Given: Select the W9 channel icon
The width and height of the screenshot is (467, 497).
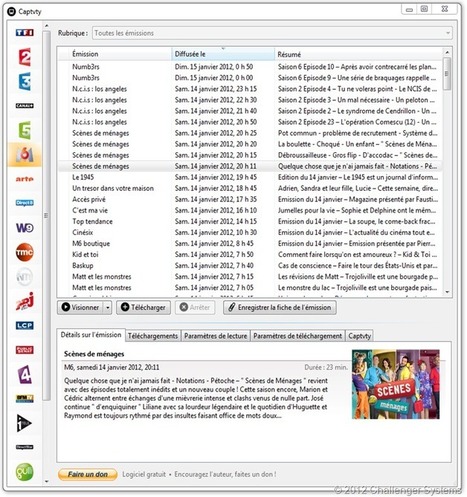Looking at the screenshot, I should [25, 228].
